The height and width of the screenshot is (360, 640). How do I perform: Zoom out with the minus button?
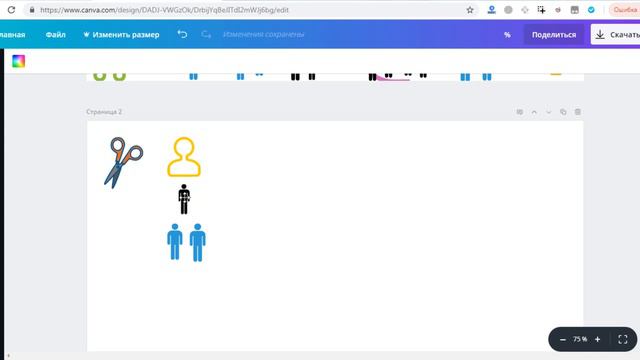tap(563, 339)
